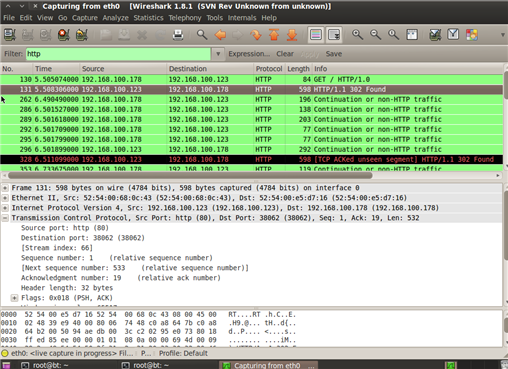Zoom in on packet text
Image resolution: width=508 pixels, height=369 pixels.
(x=357, y=35)
